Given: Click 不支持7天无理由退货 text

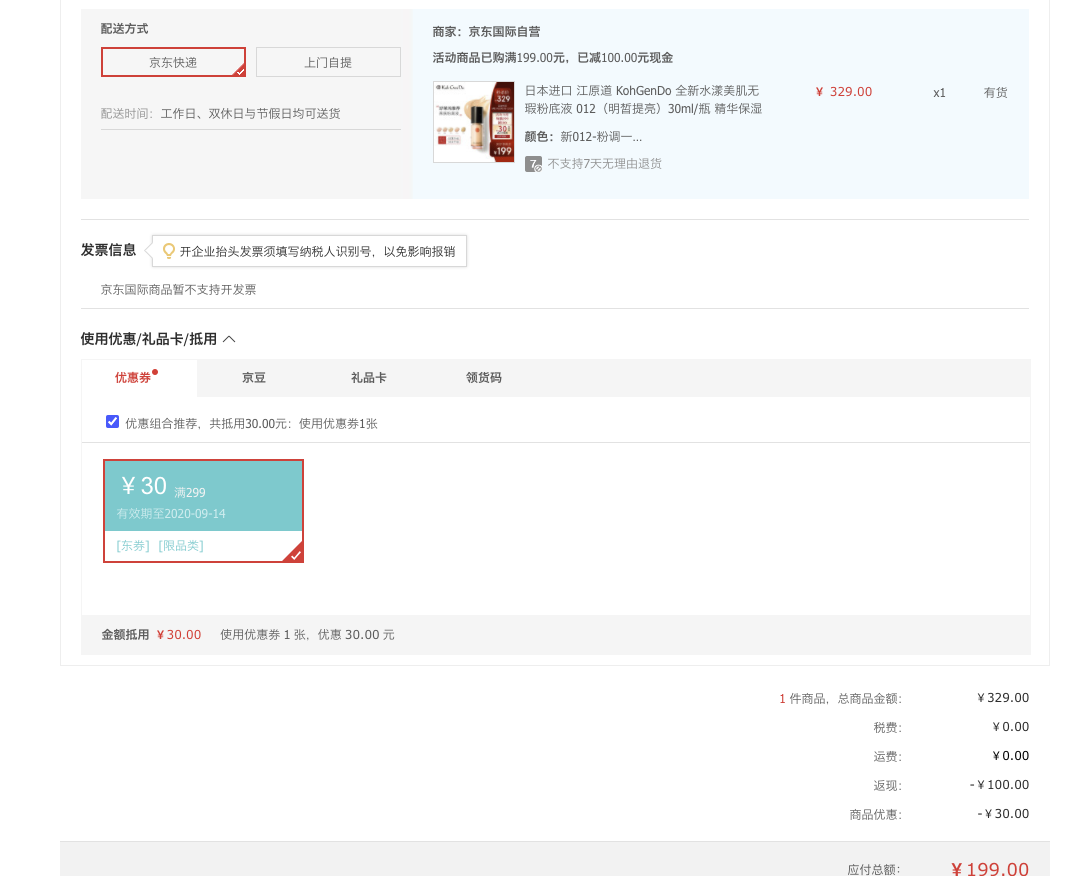Looking at the screenshot, I should click(604, 164).
